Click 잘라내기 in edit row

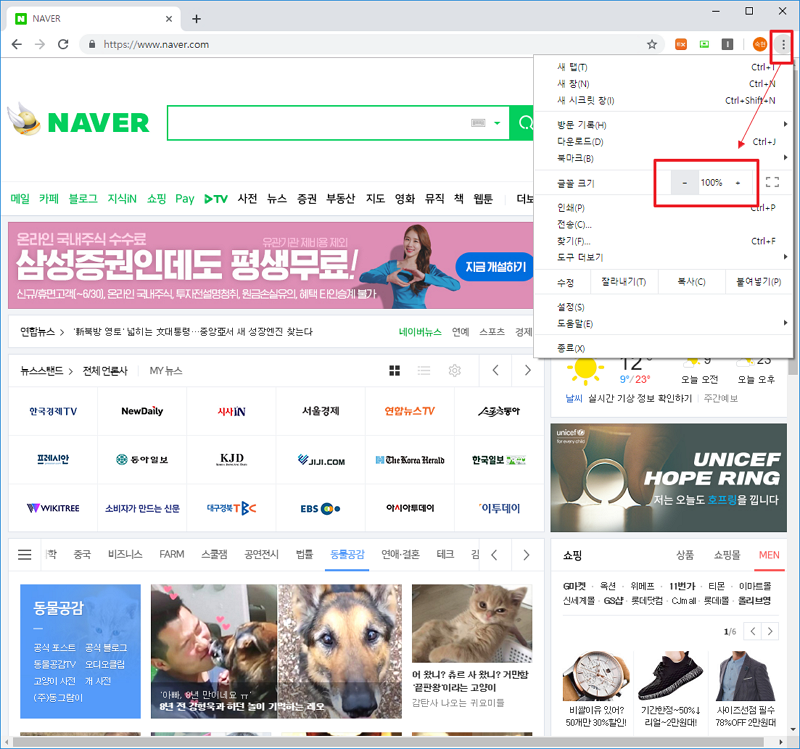pyautogui.click(x=623, y=282)
